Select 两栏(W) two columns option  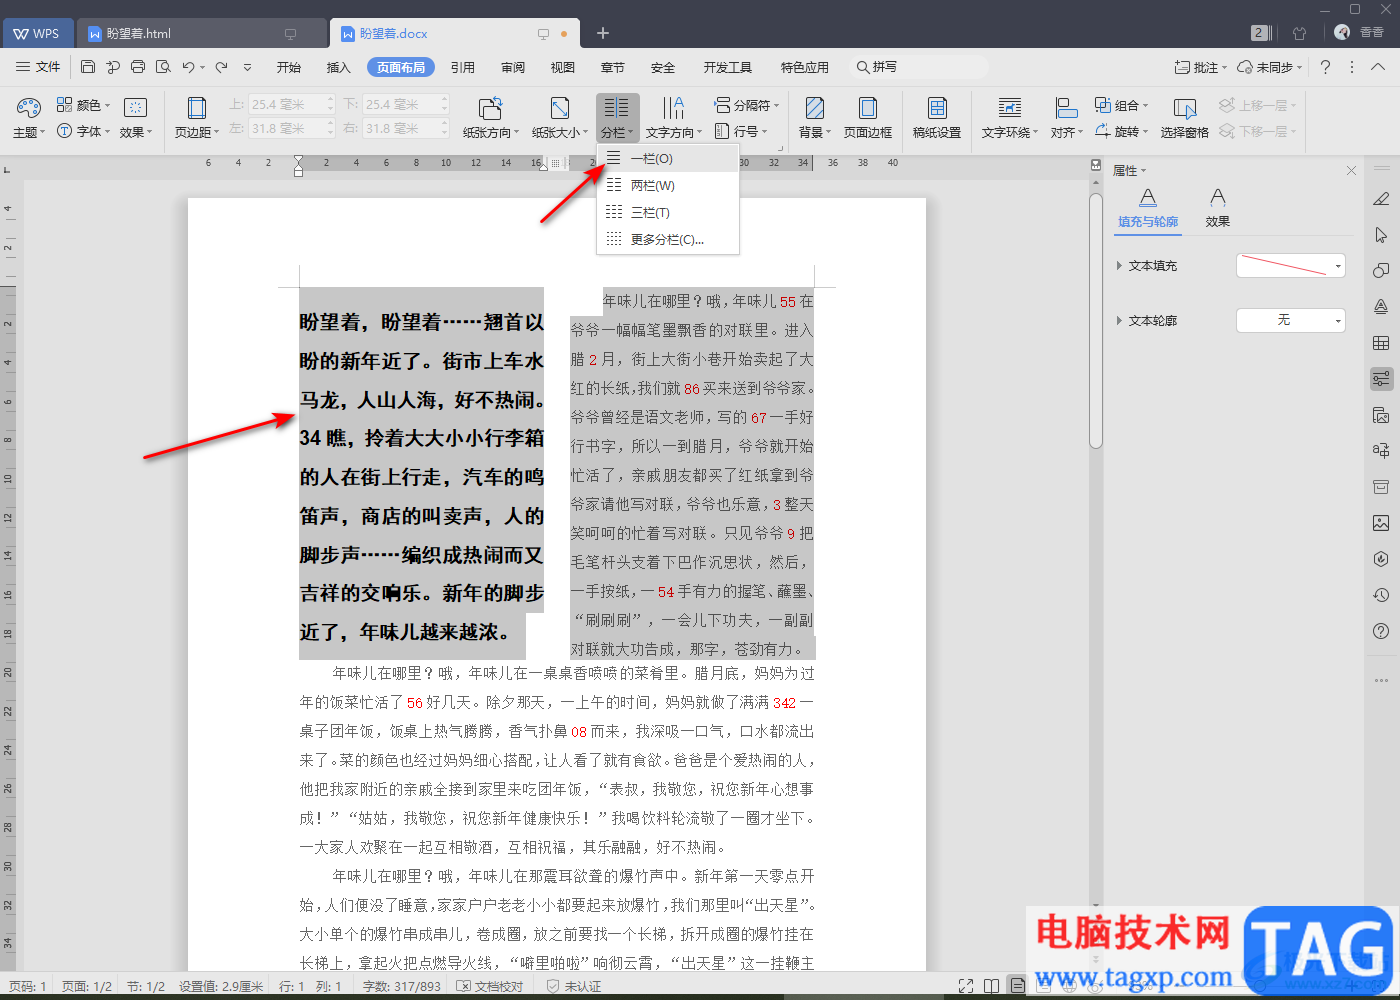(x=667, y=185)
